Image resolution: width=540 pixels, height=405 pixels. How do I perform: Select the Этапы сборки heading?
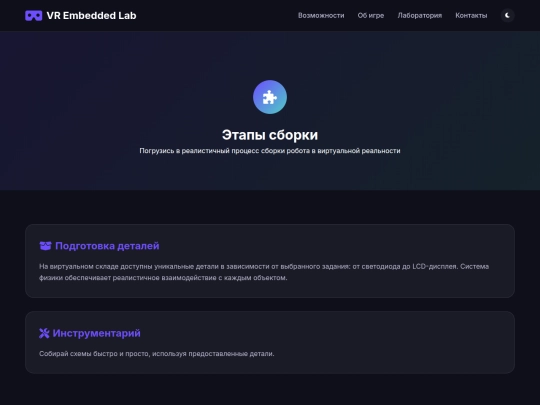[x=270, y=135]
